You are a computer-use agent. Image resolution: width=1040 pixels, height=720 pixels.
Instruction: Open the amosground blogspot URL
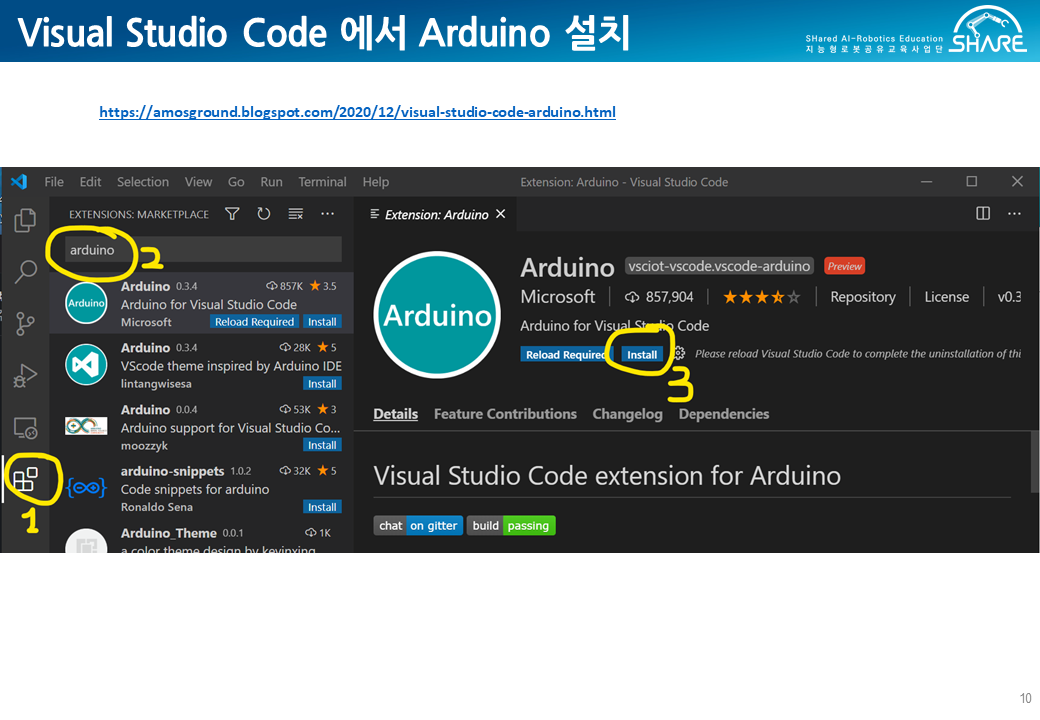358,112
